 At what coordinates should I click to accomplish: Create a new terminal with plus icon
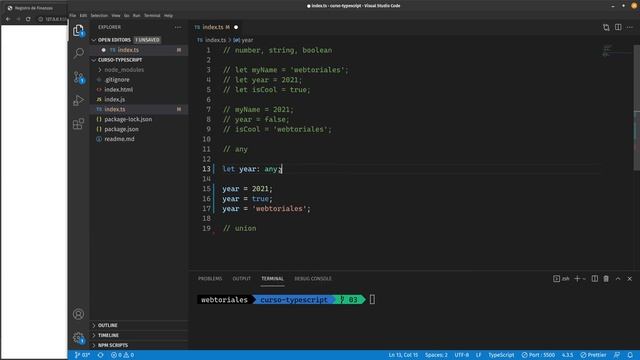point(577,278)
